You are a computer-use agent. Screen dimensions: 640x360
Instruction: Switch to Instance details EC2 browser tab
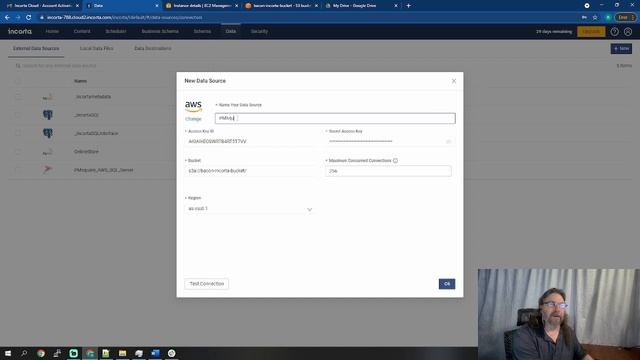tap(202, 6)
